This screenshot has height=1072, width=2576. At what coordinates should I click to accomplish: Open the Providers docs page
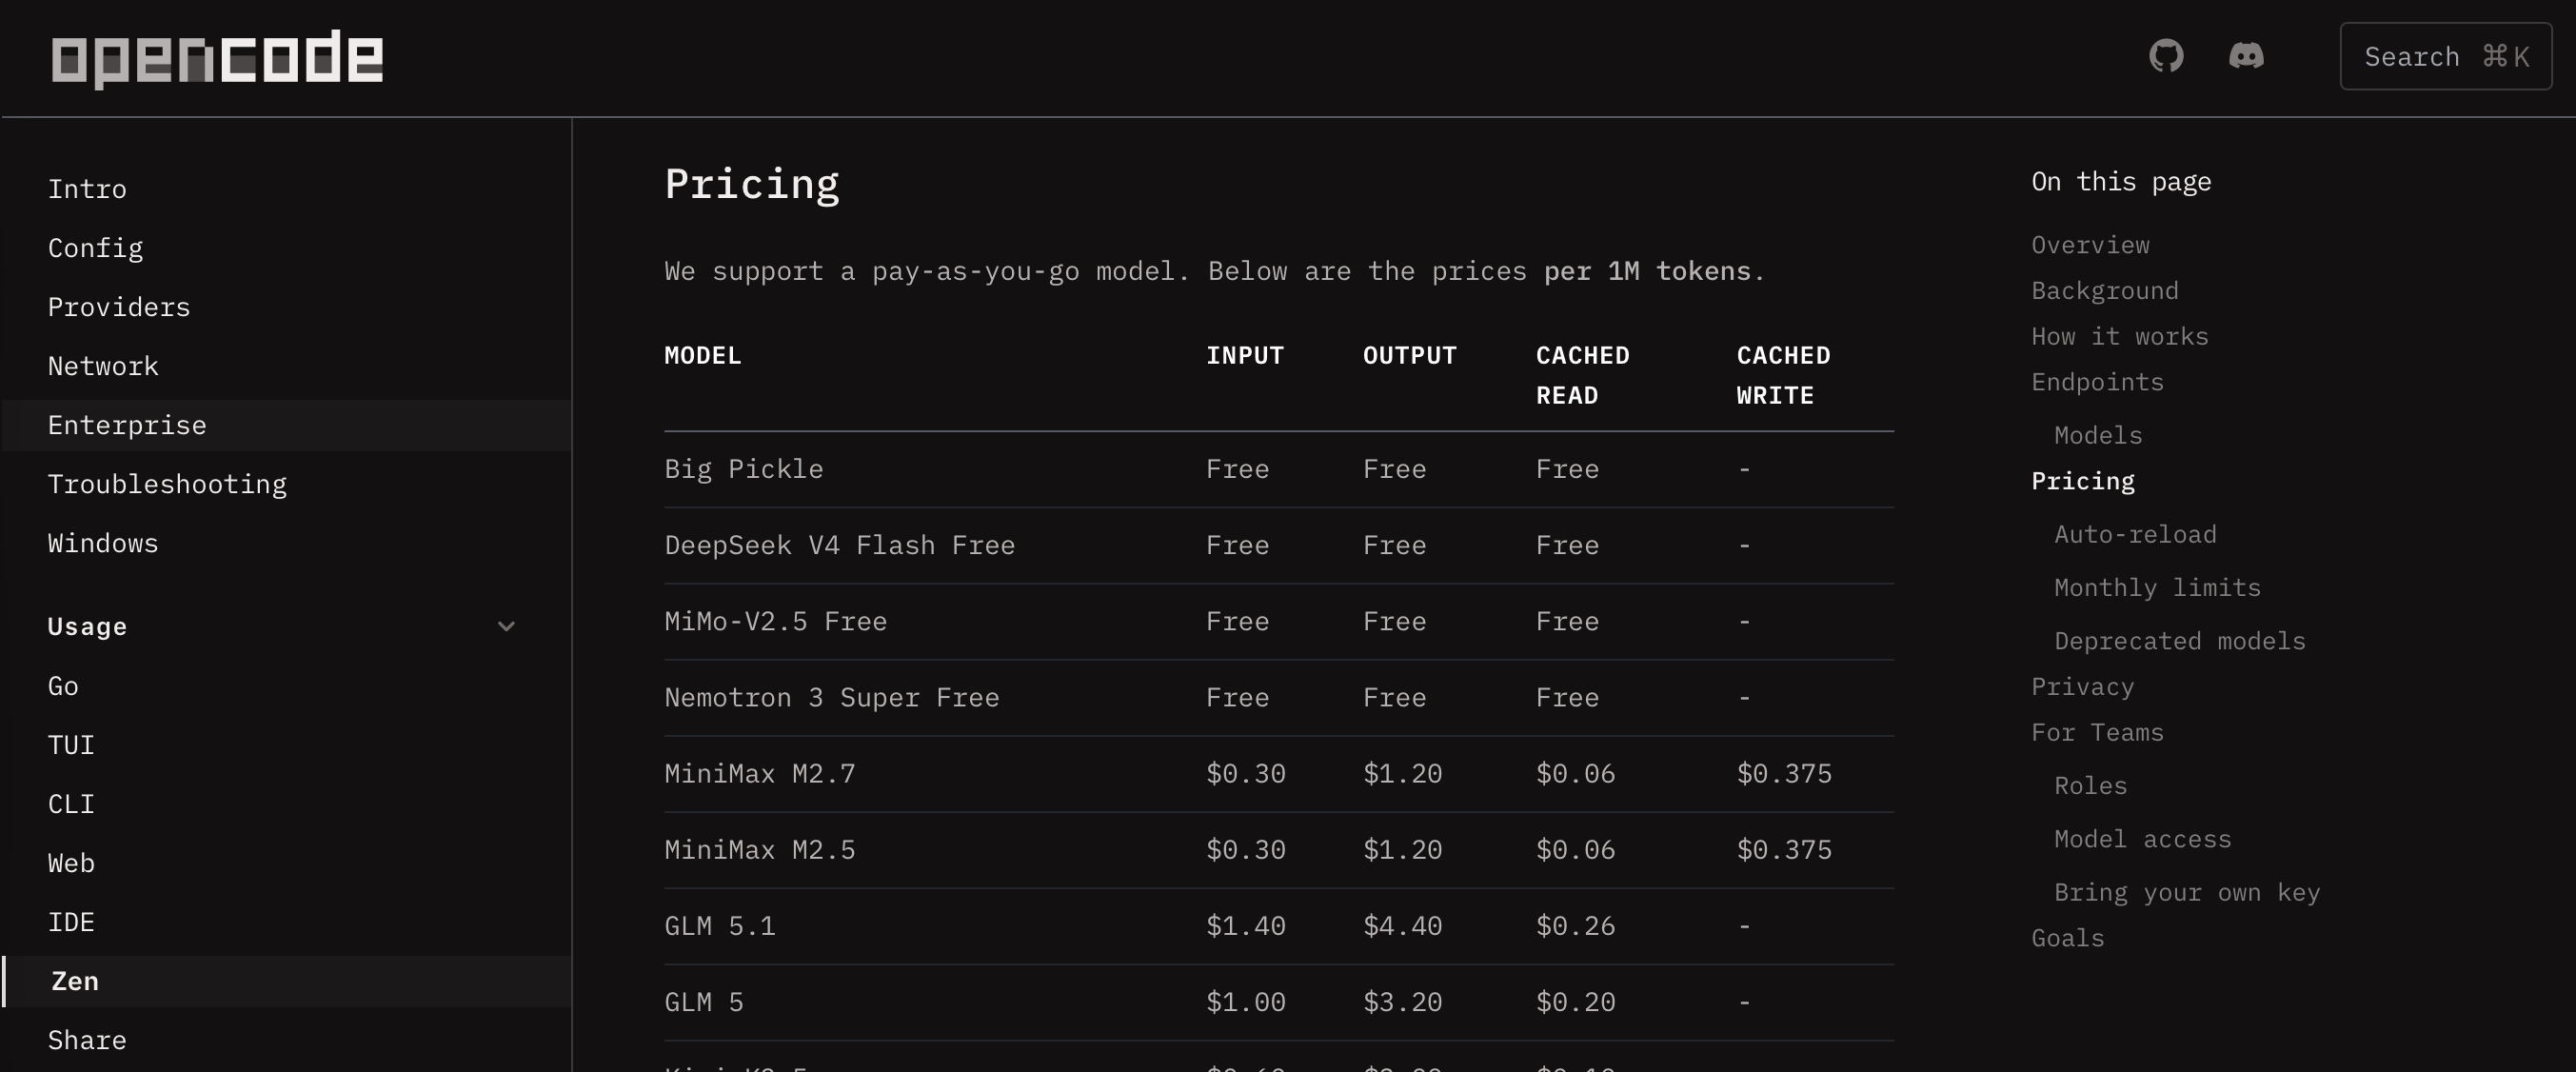click(119, 307)
